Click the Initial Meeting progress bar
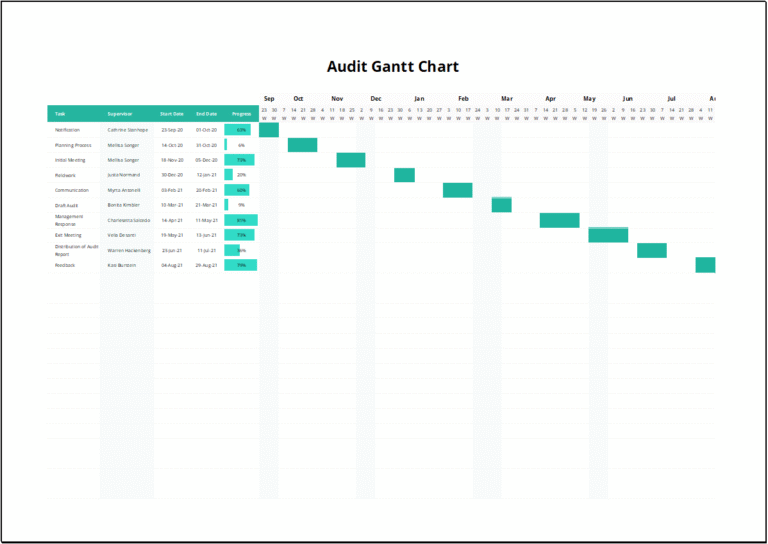 point(240,160)
